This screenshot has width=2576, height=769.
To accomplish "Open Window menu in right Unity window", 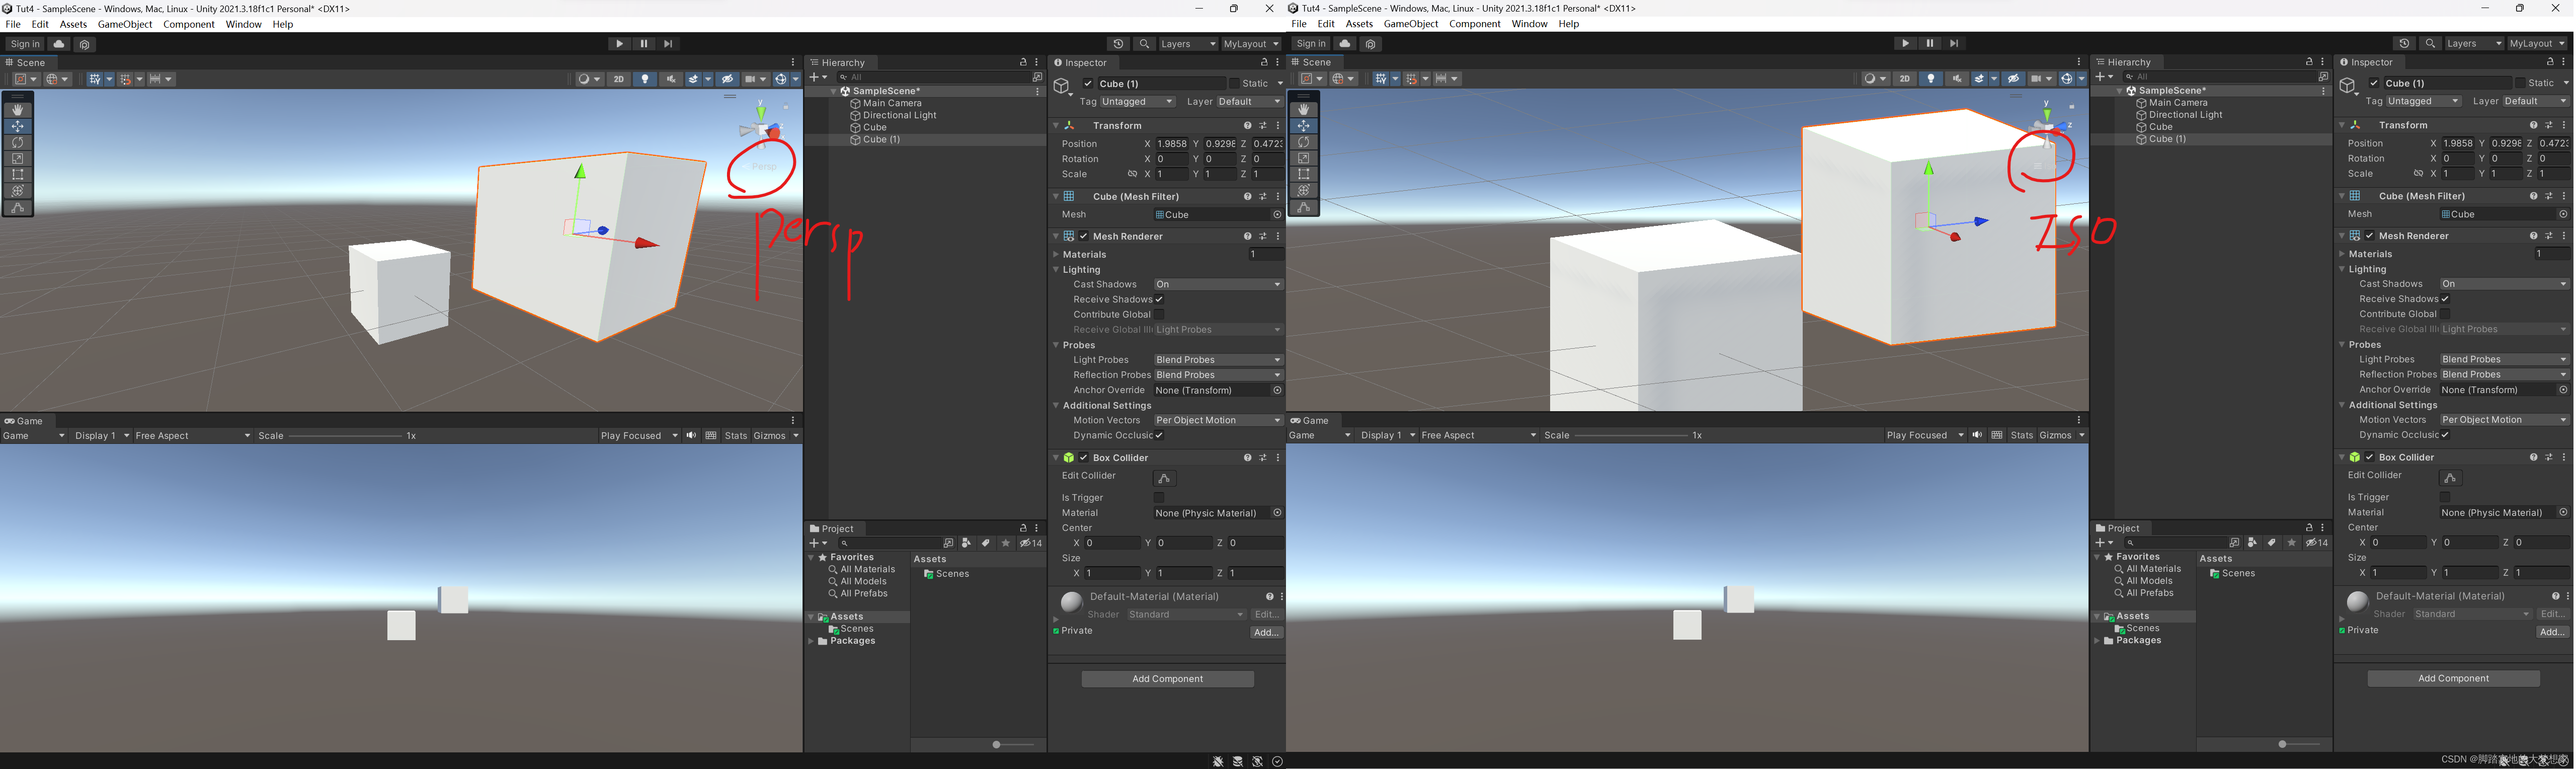I will click(1529, 24).
